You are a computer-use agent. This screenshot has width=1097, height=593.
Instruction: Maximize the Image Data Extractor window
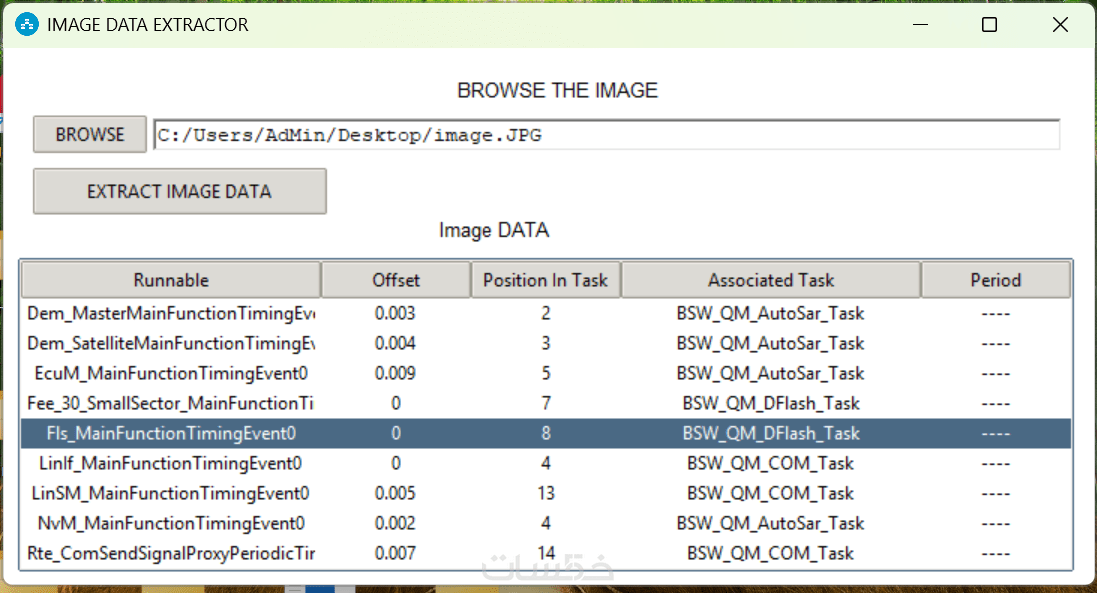(x=989, y=25)
